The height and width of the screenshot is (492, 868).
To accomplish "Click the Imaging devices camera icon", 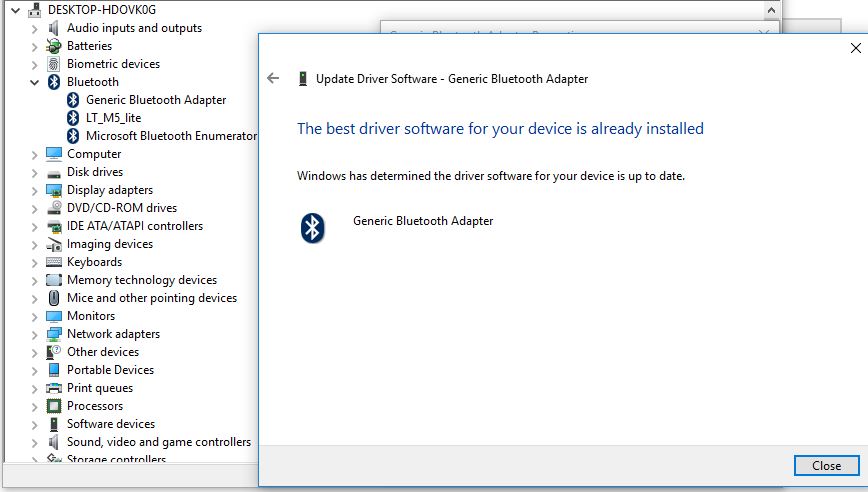I will pyautogui.click(x=54, y=244).
